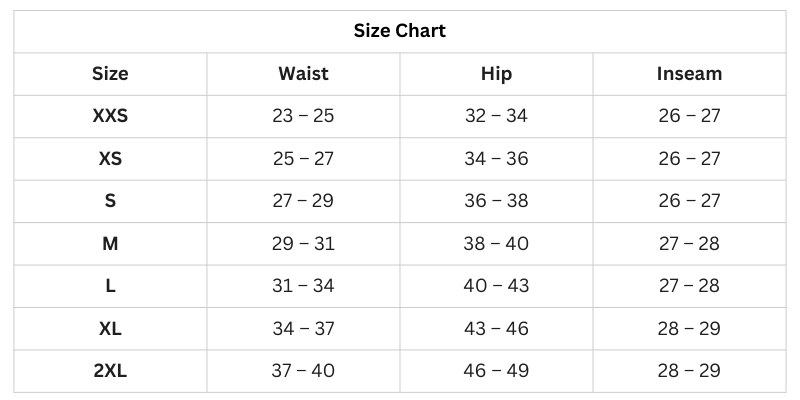
Task: Select the inseam value in the XL row
Action: click(689, 329)
